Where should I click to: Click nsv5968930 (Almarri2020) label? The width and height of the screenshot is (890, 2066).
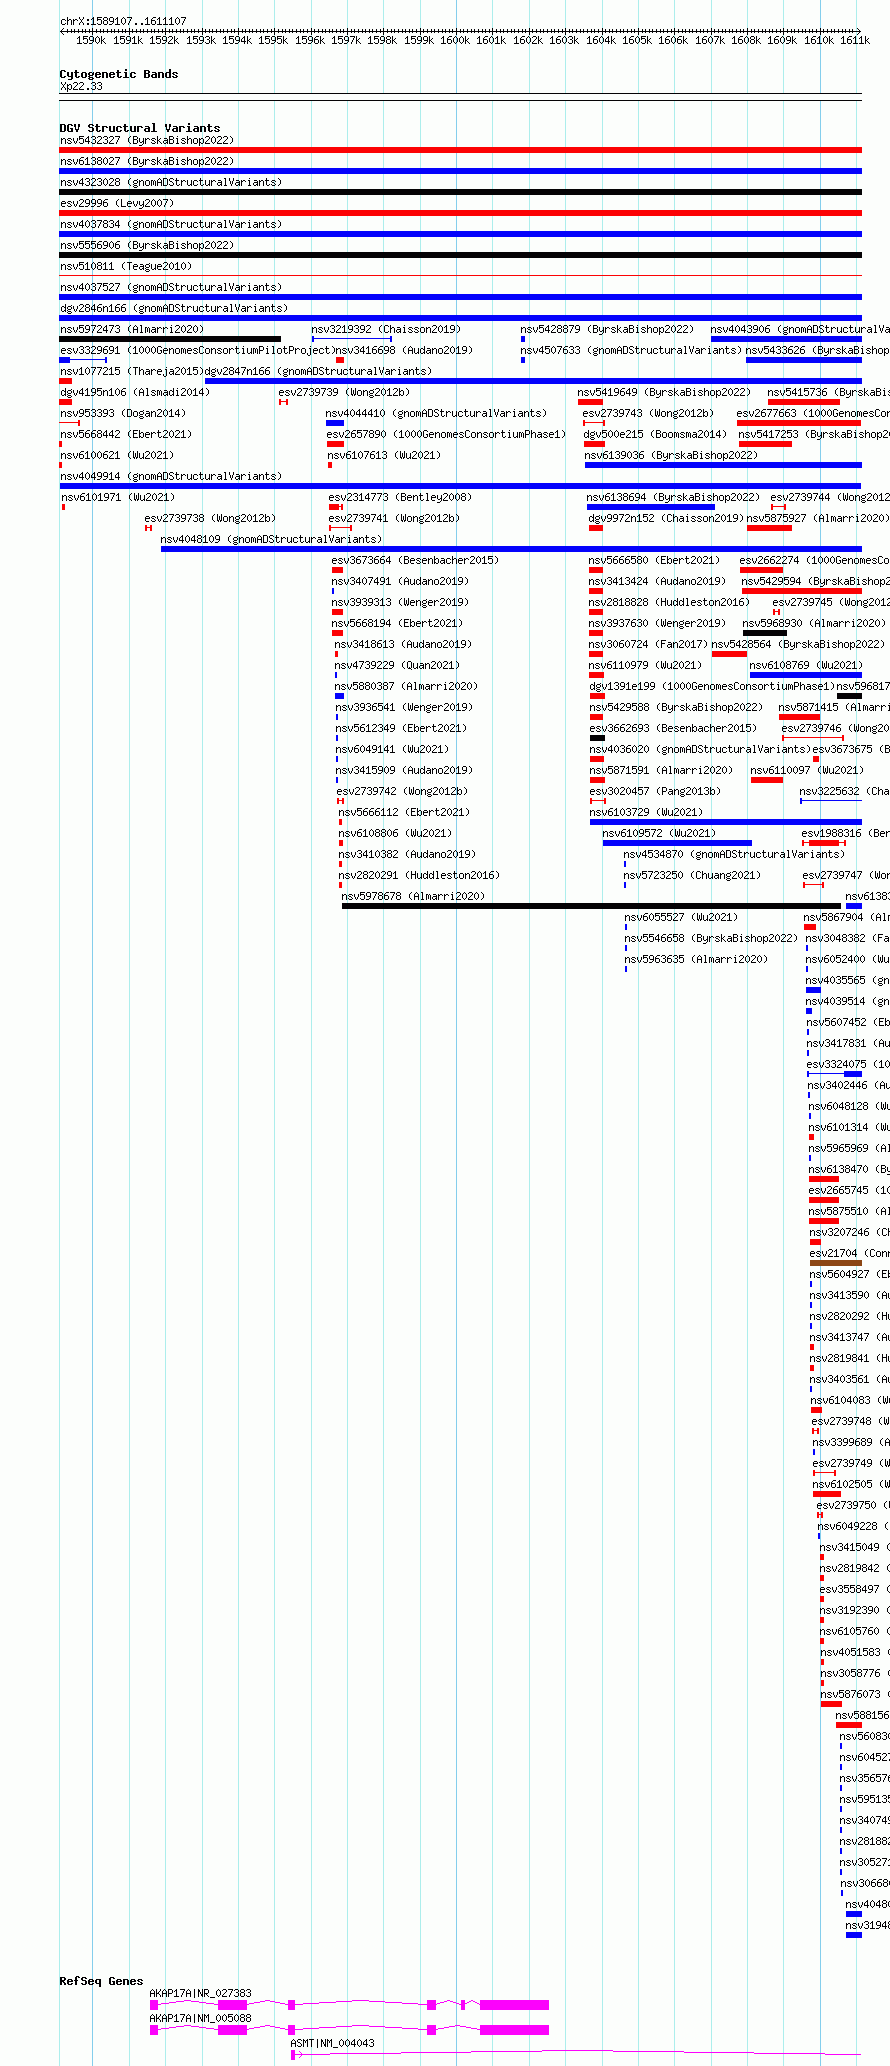coord(814,623)
